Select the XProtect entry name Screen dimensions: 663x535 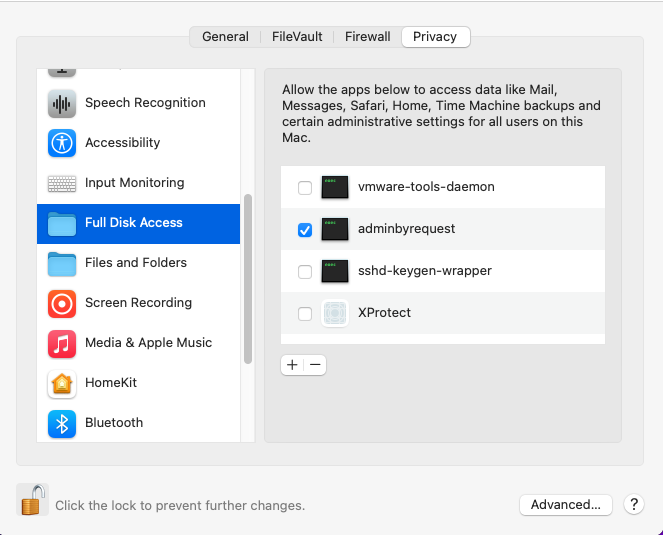point(384,313)
